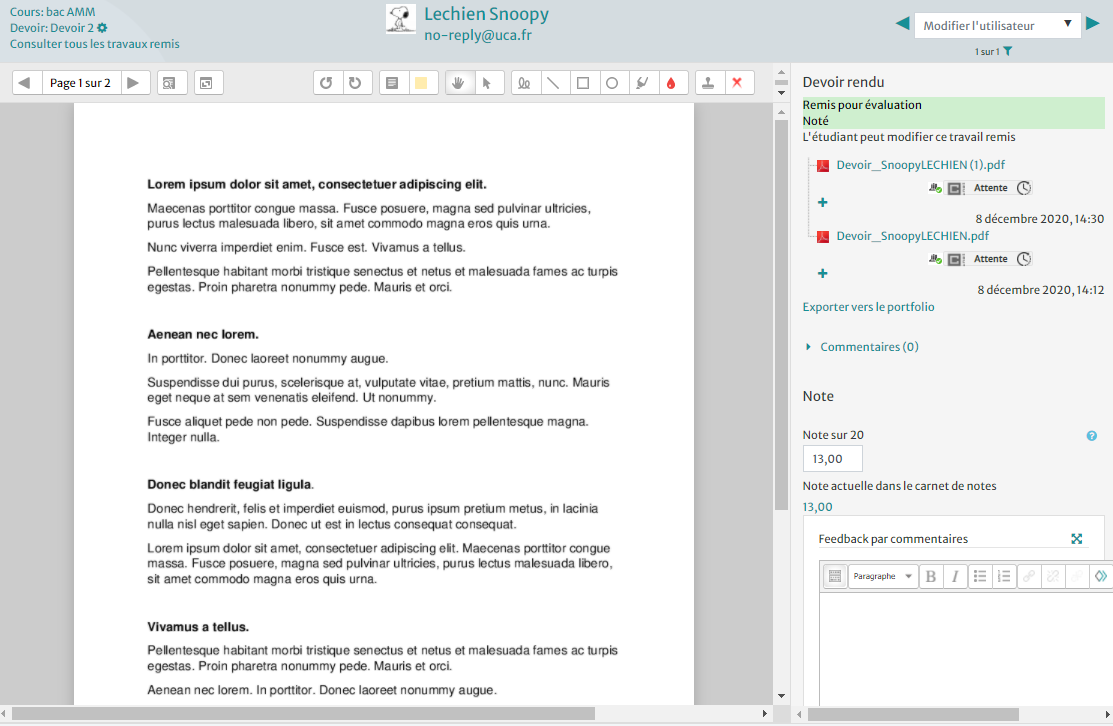The image size is (1113, 726).
Task: Open the yellow comment colour picker
Action: coord(421,83)
